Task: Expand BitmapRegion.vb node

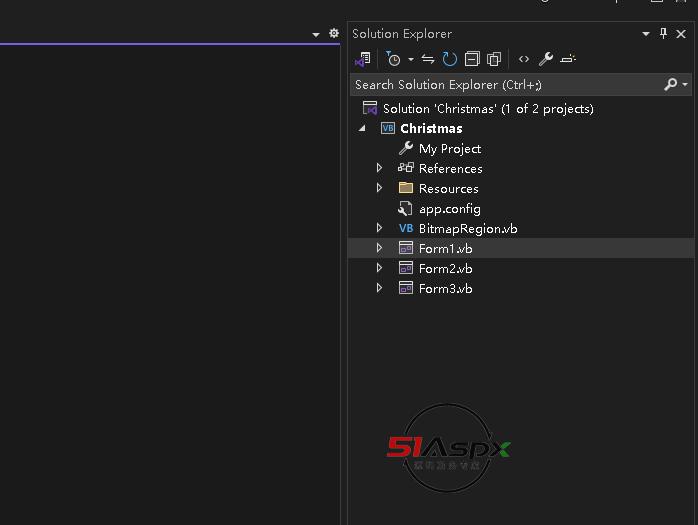Action: tap(379, 228)
